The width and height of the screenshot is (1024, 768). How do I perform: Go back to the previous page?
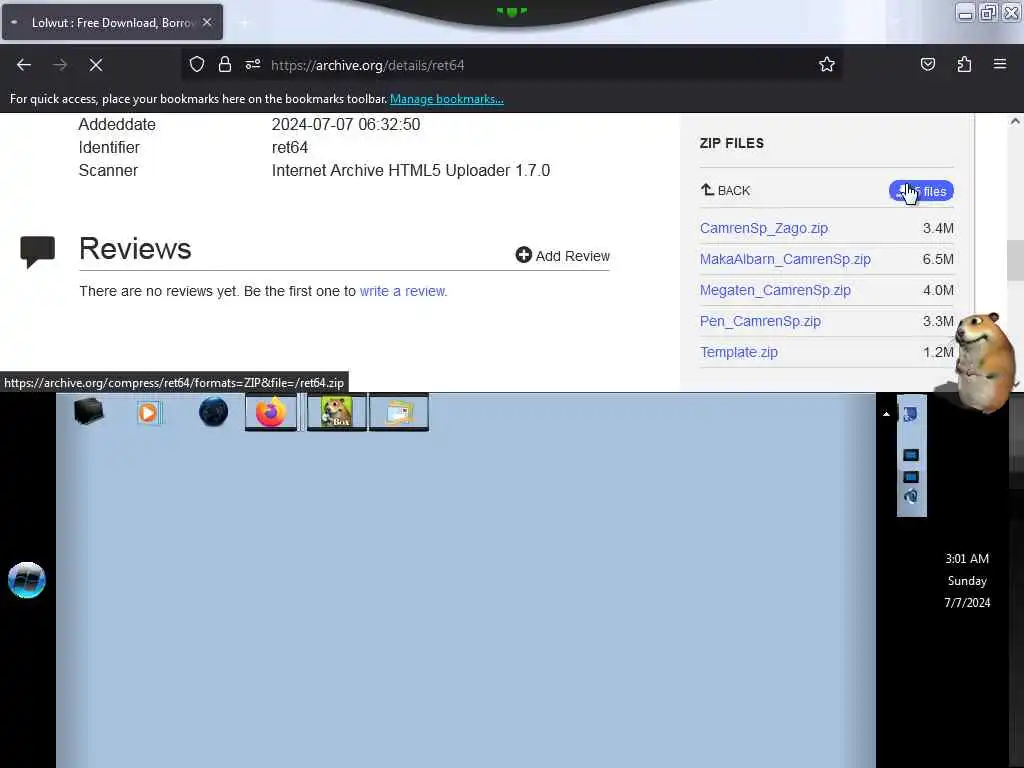24,65
